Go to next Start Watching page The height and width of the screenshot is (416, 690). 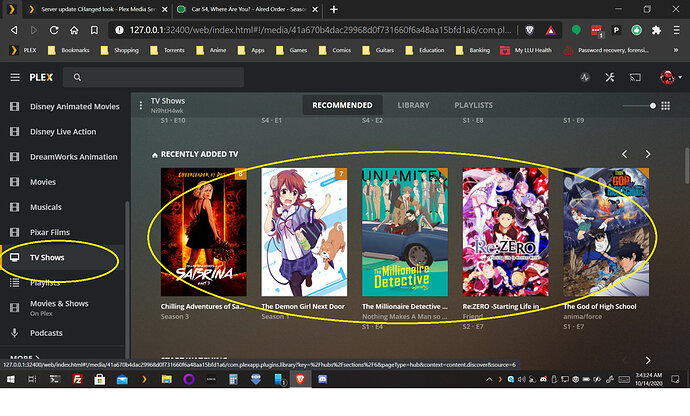pyautogui.click(x=648, y=361)
